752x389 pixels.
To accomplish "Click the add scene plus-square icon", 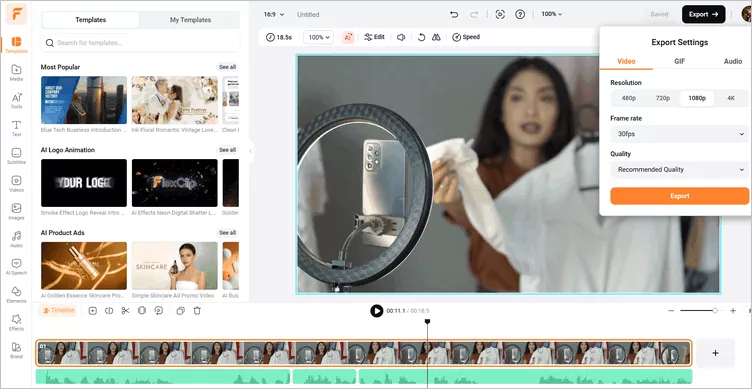I will click(x=93, y=311).
